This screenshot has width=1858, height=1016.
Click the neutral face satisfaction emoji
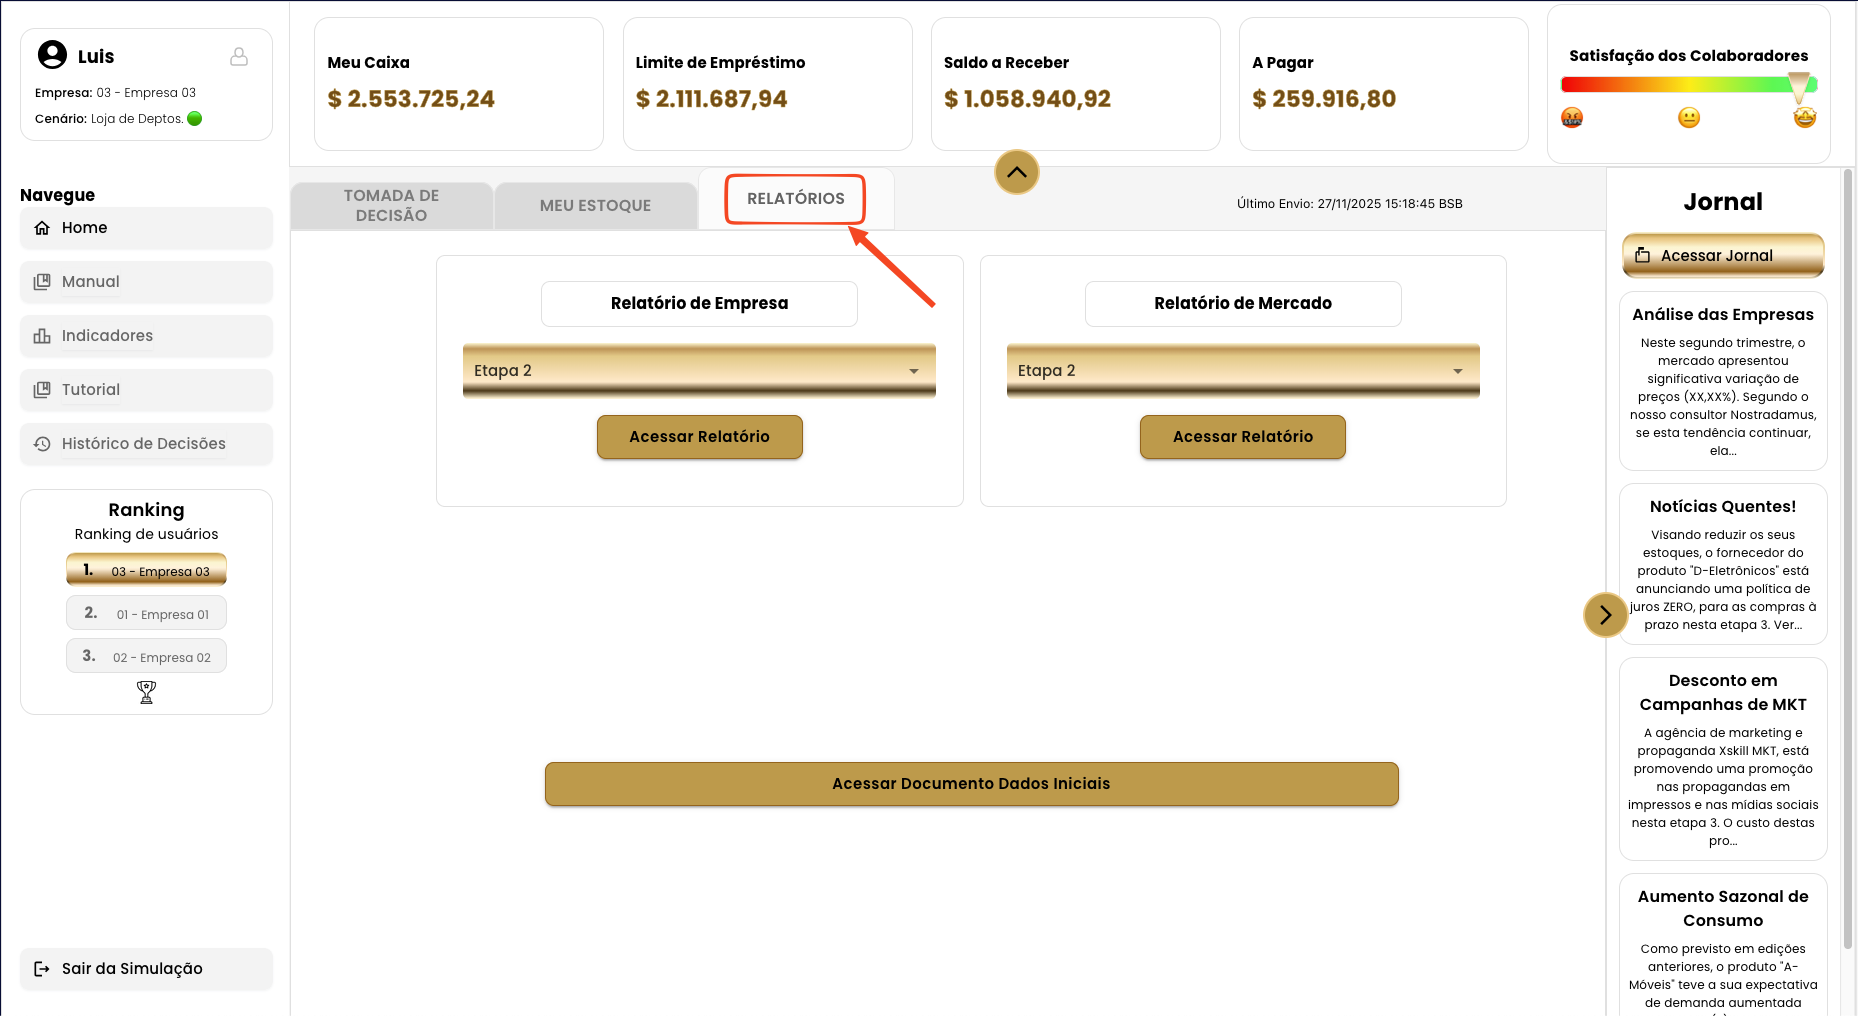point(1689,118)
